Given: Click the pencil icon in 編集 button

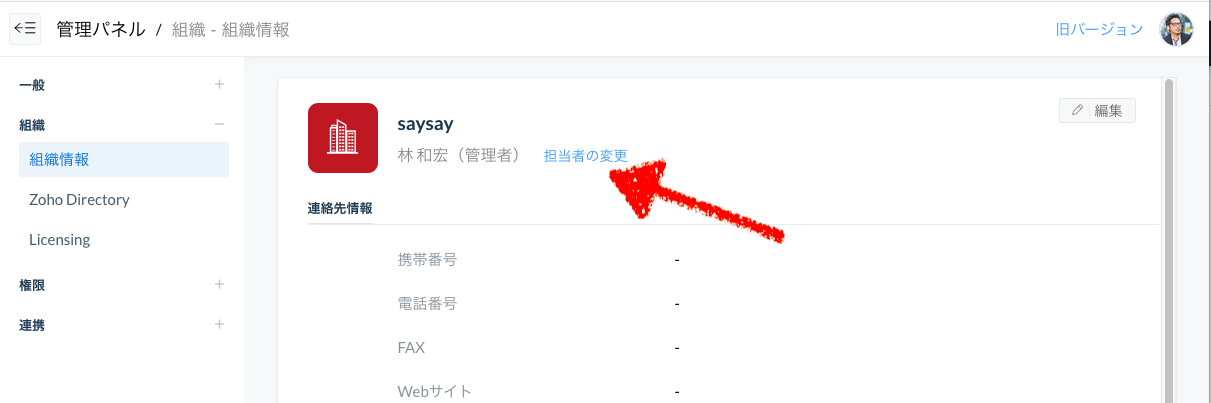Looking at the screenshot, I should coord(1077,110).
